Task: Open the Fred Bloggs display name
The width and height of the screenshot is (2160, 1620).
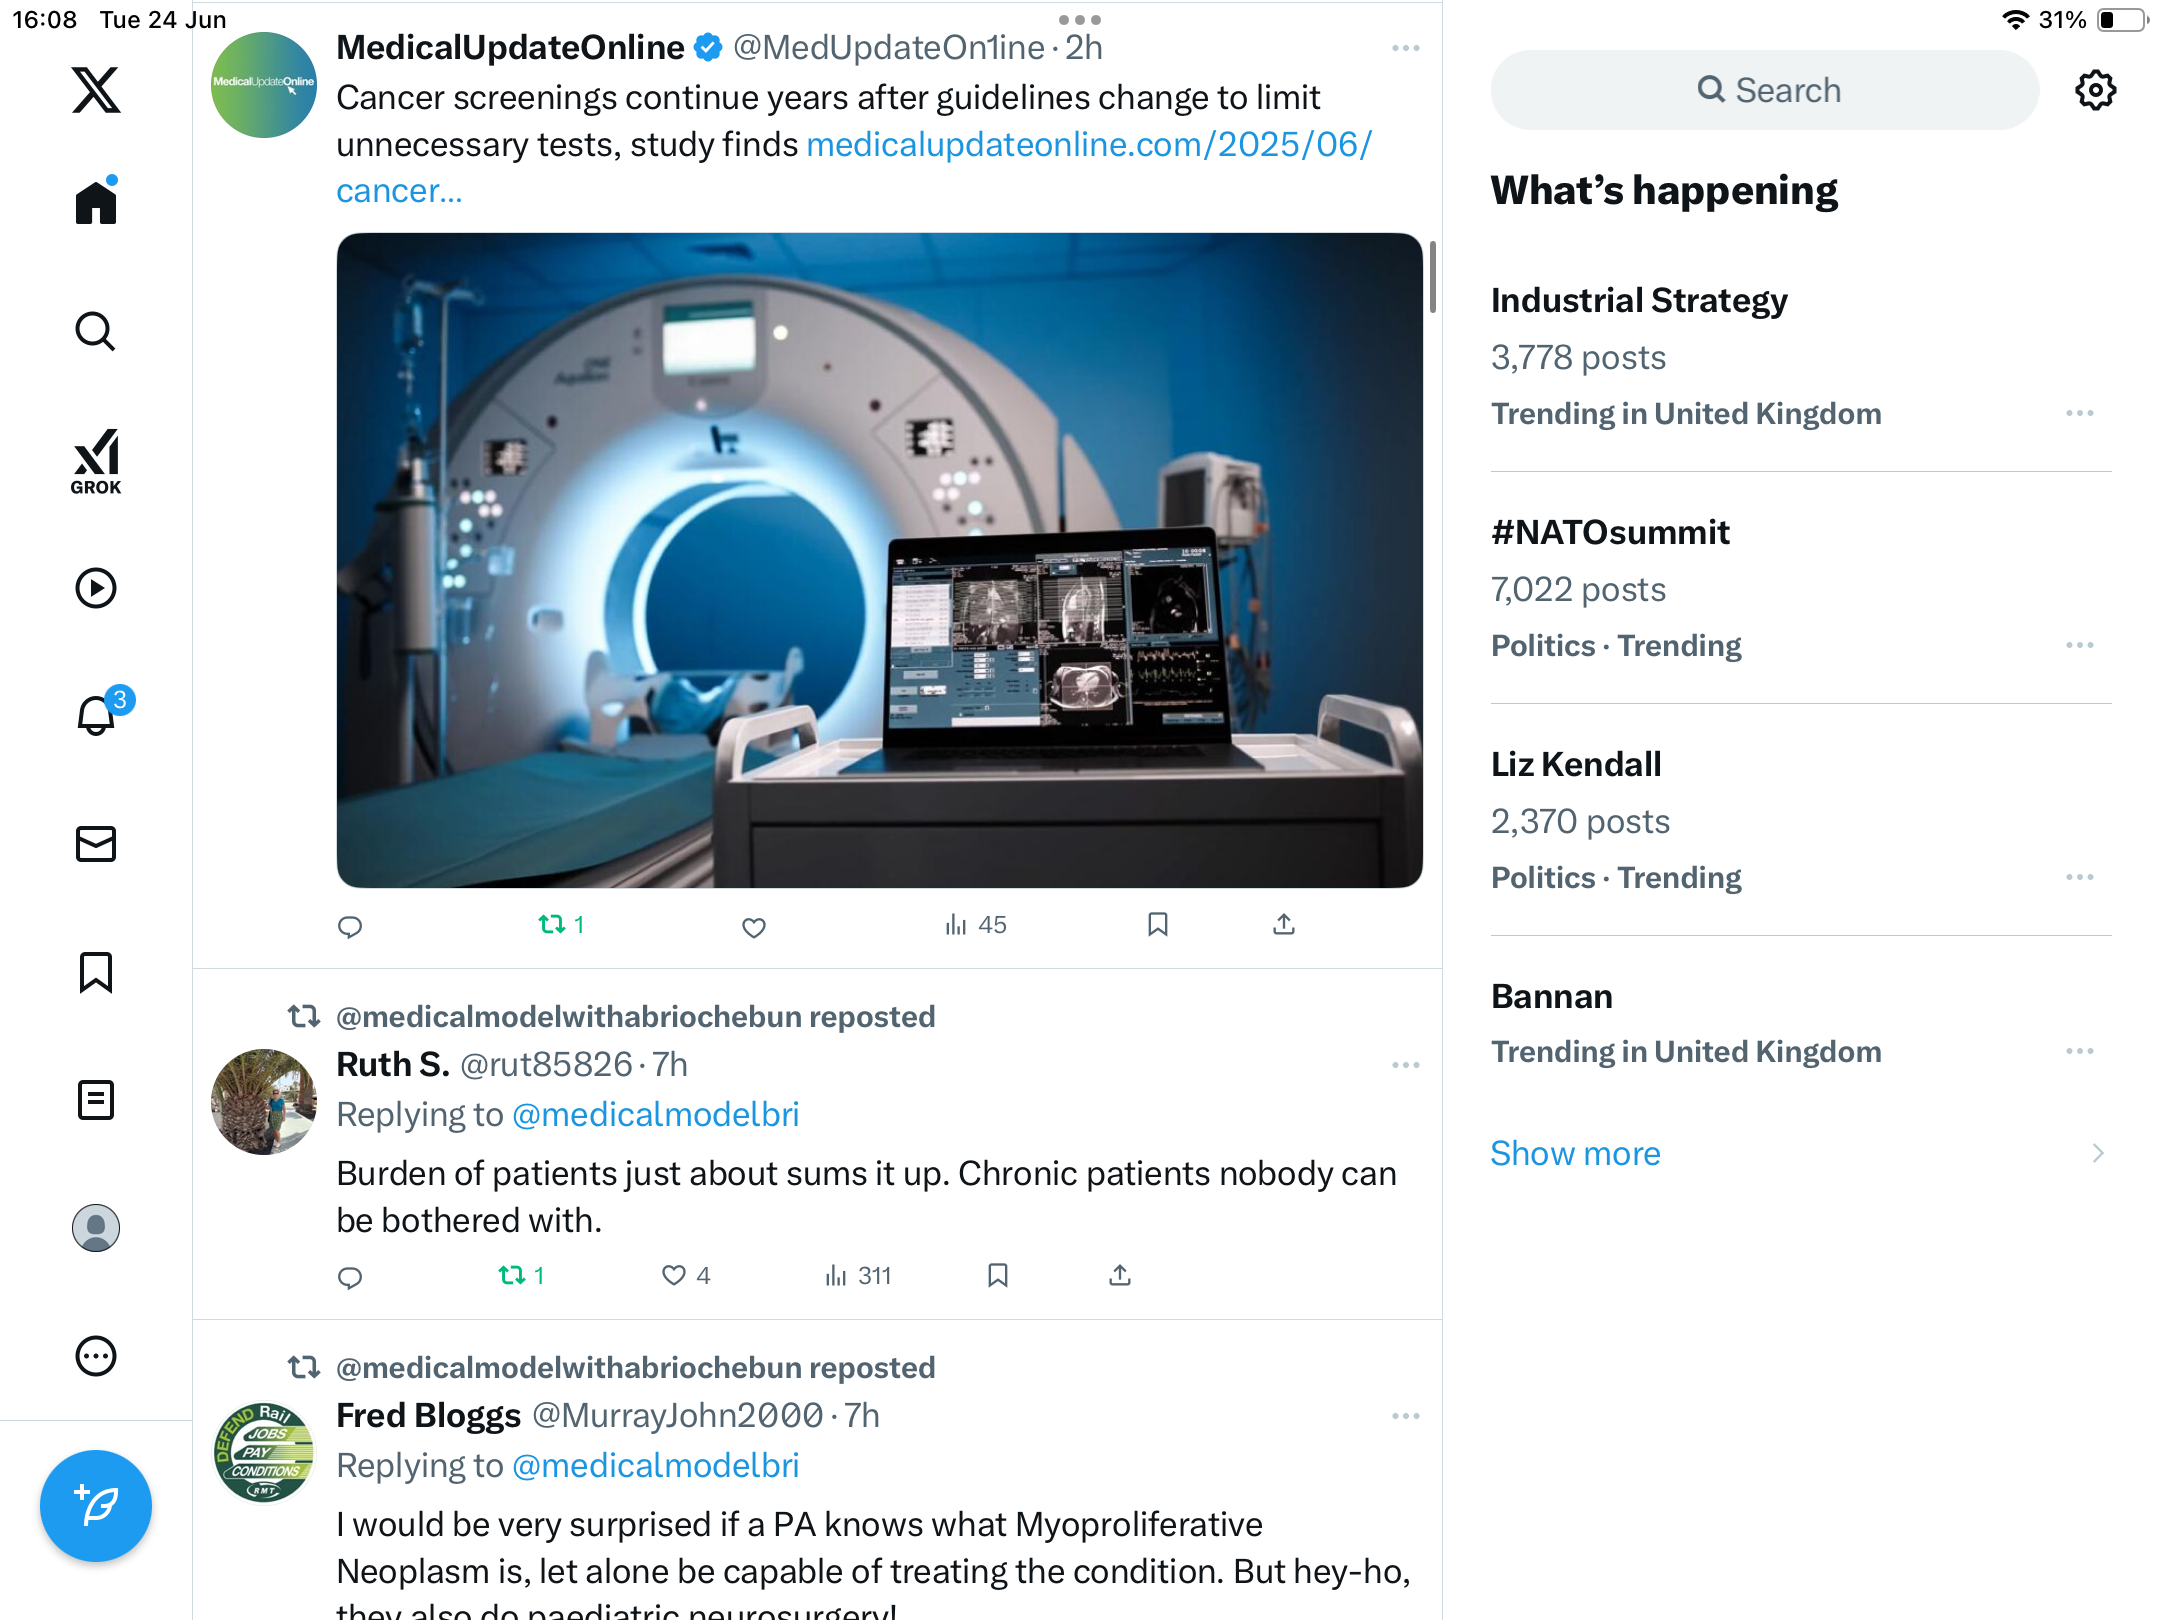Action: pos(428,1415)
